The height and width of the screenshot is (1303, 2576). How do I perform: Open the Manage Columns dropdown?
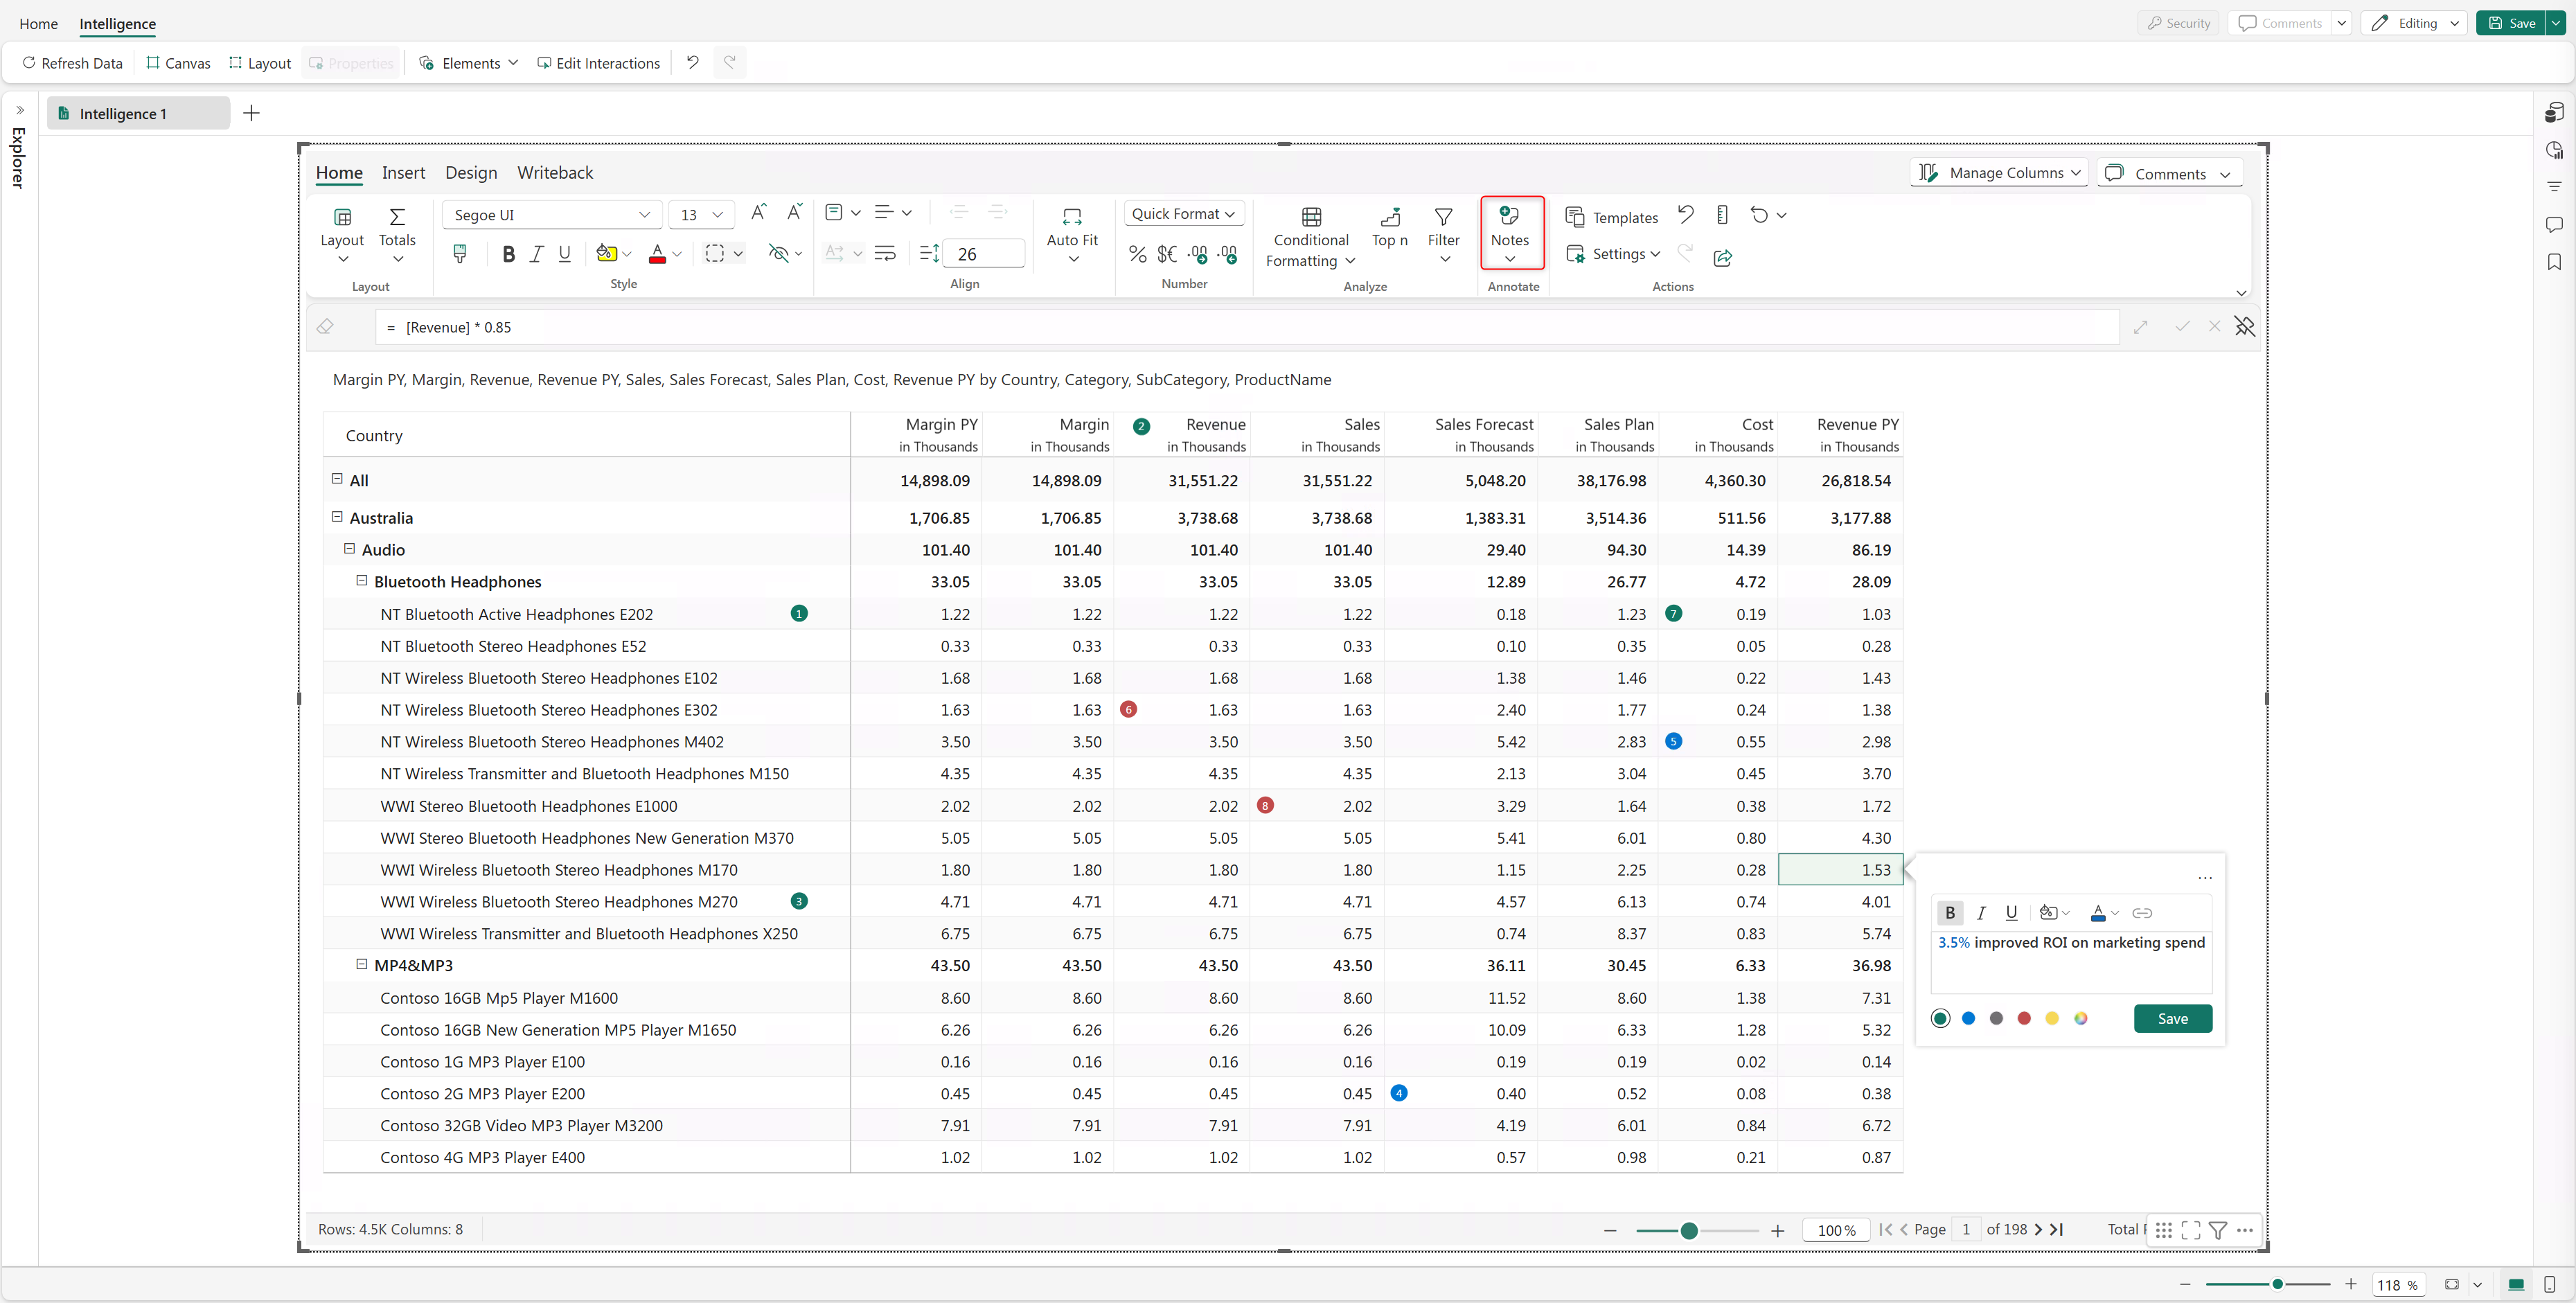(1999, 173)
